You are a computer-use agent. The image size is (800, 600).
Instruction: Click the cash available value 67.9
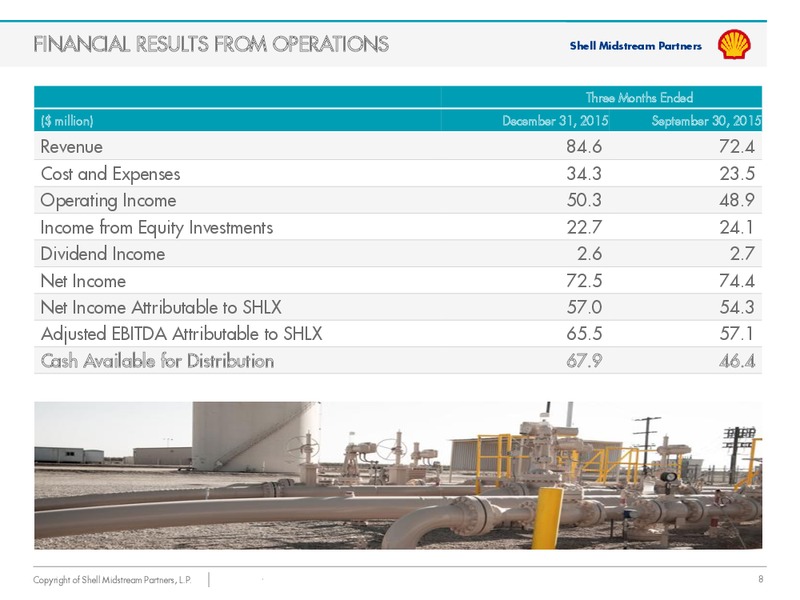tap(584, 361)
